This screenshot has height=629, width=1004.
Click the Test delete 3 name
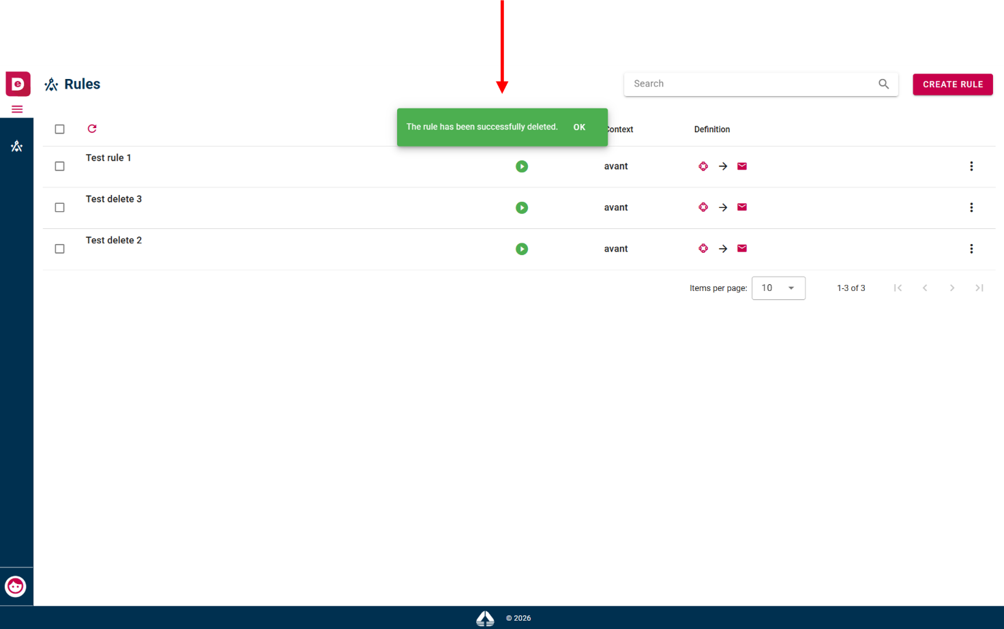click(x=113, y=199)
